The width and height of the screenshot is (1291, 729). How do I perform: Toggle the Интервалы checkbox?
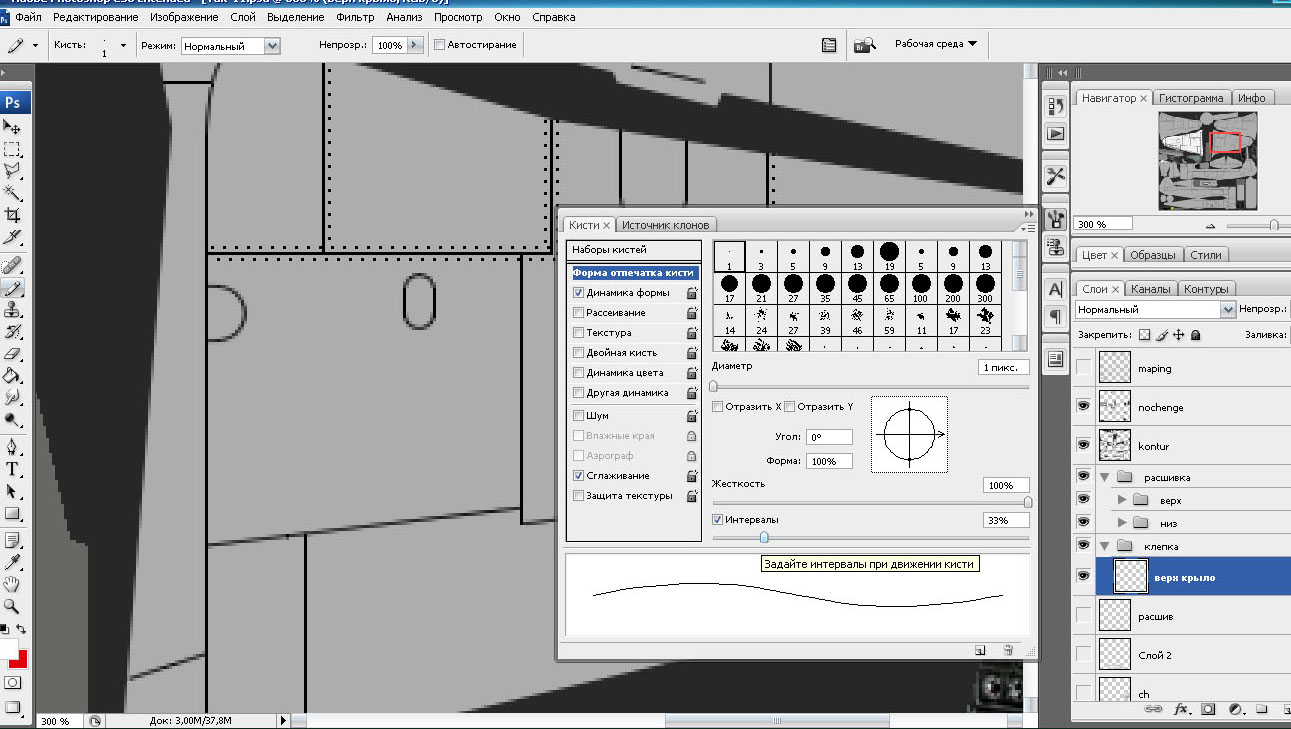point(718,520)
